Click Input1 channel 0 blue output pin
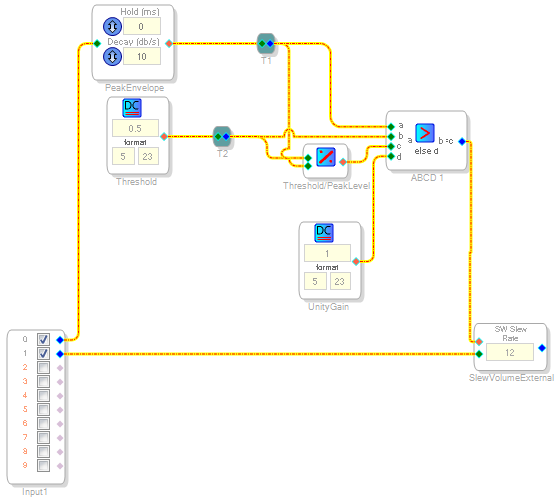This screenshot has width=558, height=500. [60, 340]
